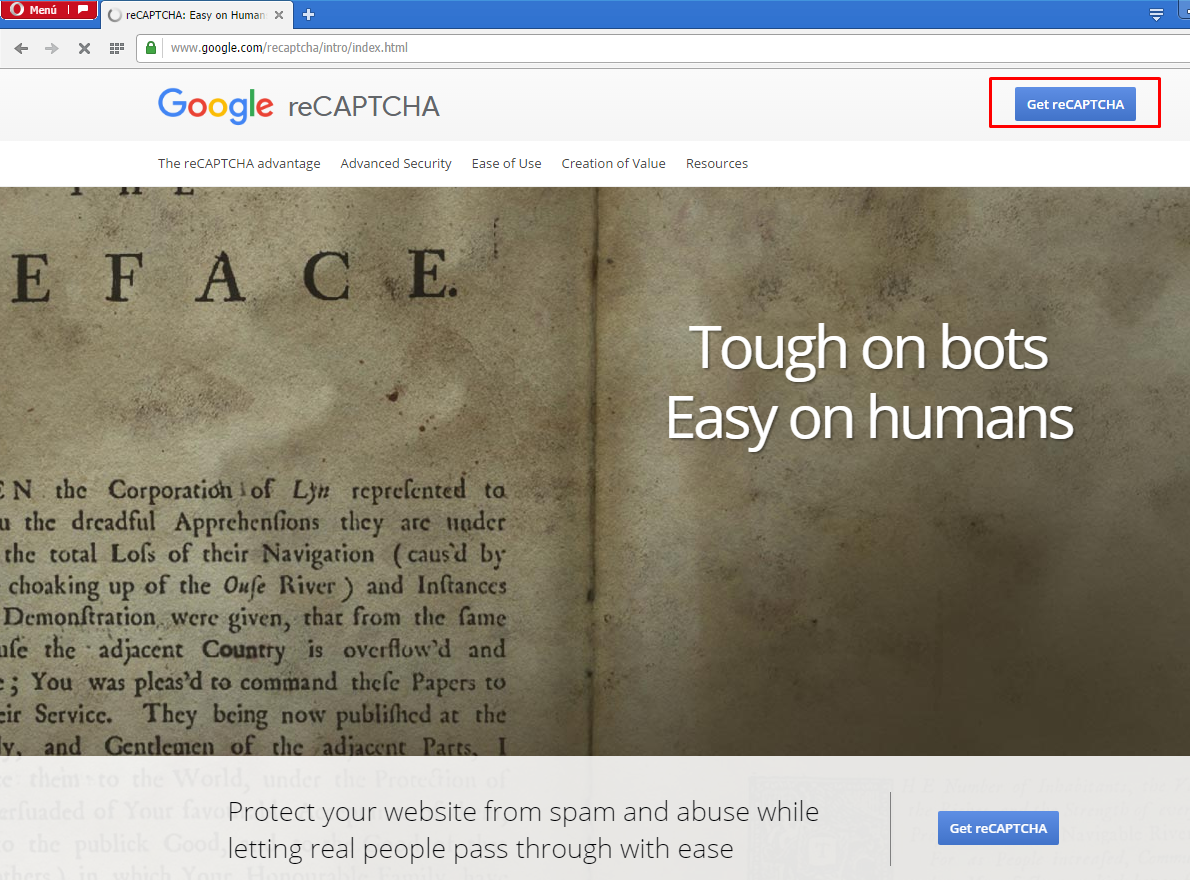Click the bottom Get reCAPTCHA button
The height and width of the screenshot is (880, 1190).
[x=998, y=828]
